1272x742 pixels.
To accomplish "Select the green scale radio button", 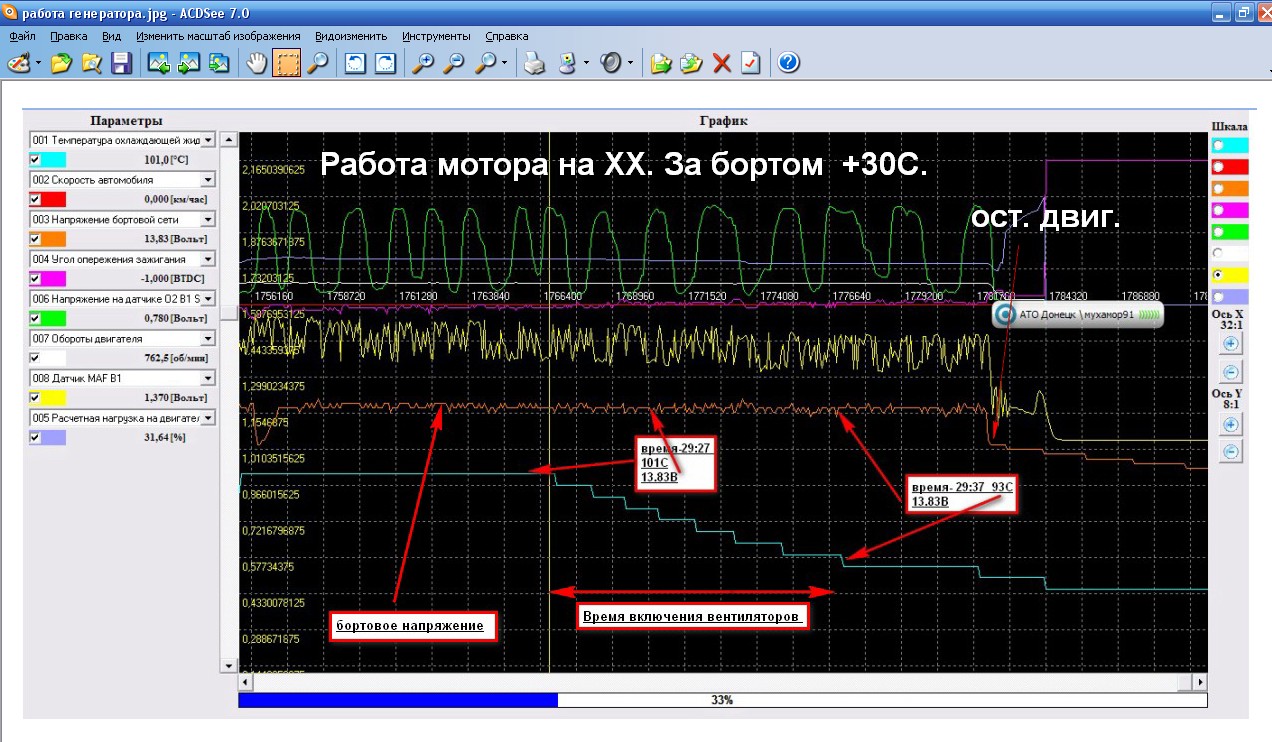I will point(1217,231).
